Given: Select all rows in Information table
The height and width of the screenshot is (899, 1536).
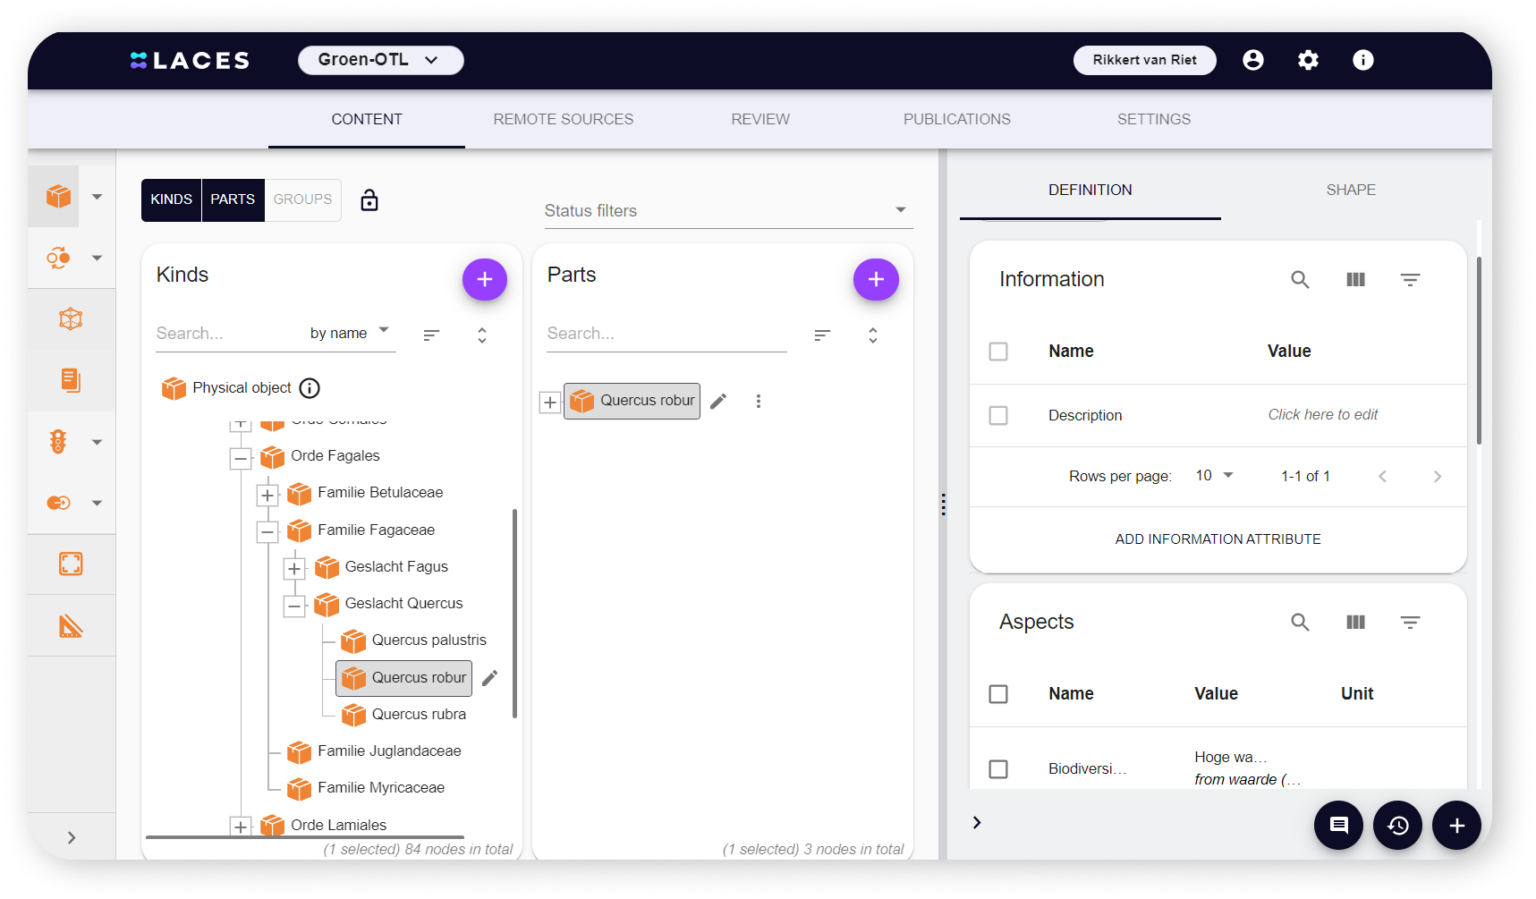Looking at the screenshot, I should (998, 352).
